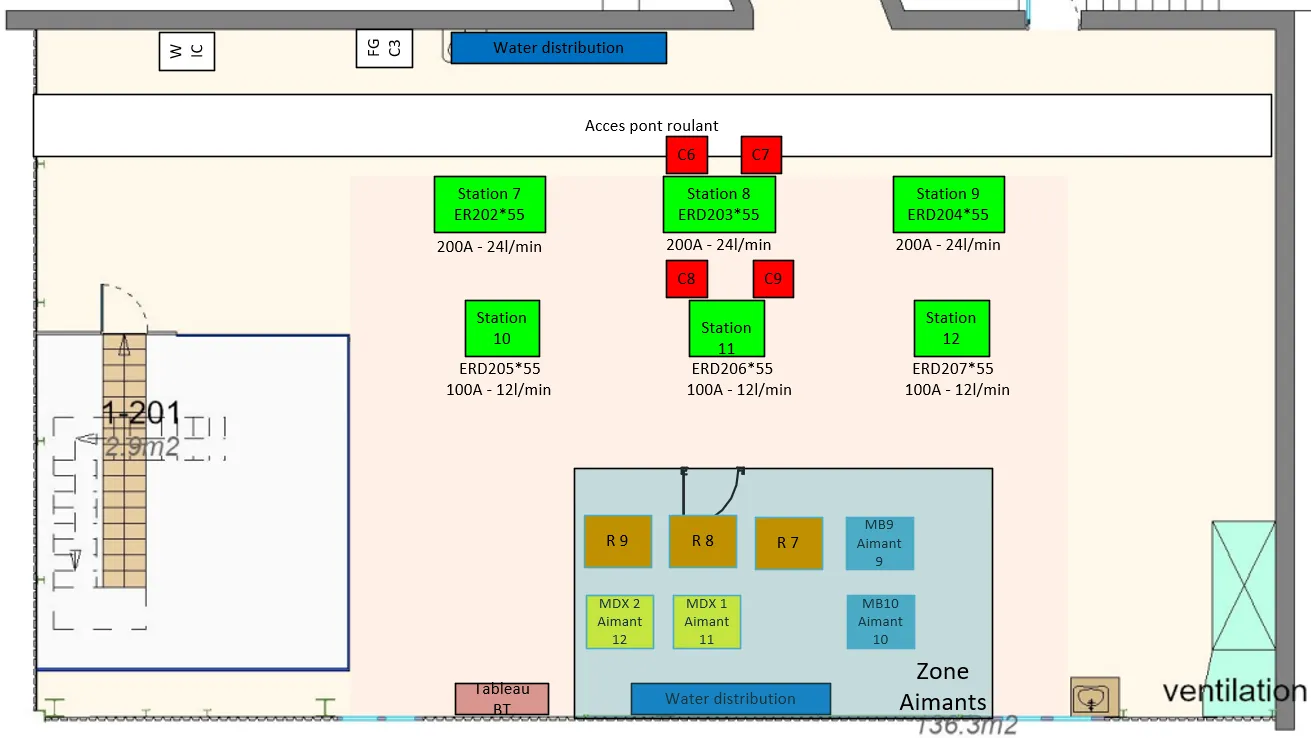Select the red C6 box
Viewport: 1311px width, 738px height.
pos(687,155)
